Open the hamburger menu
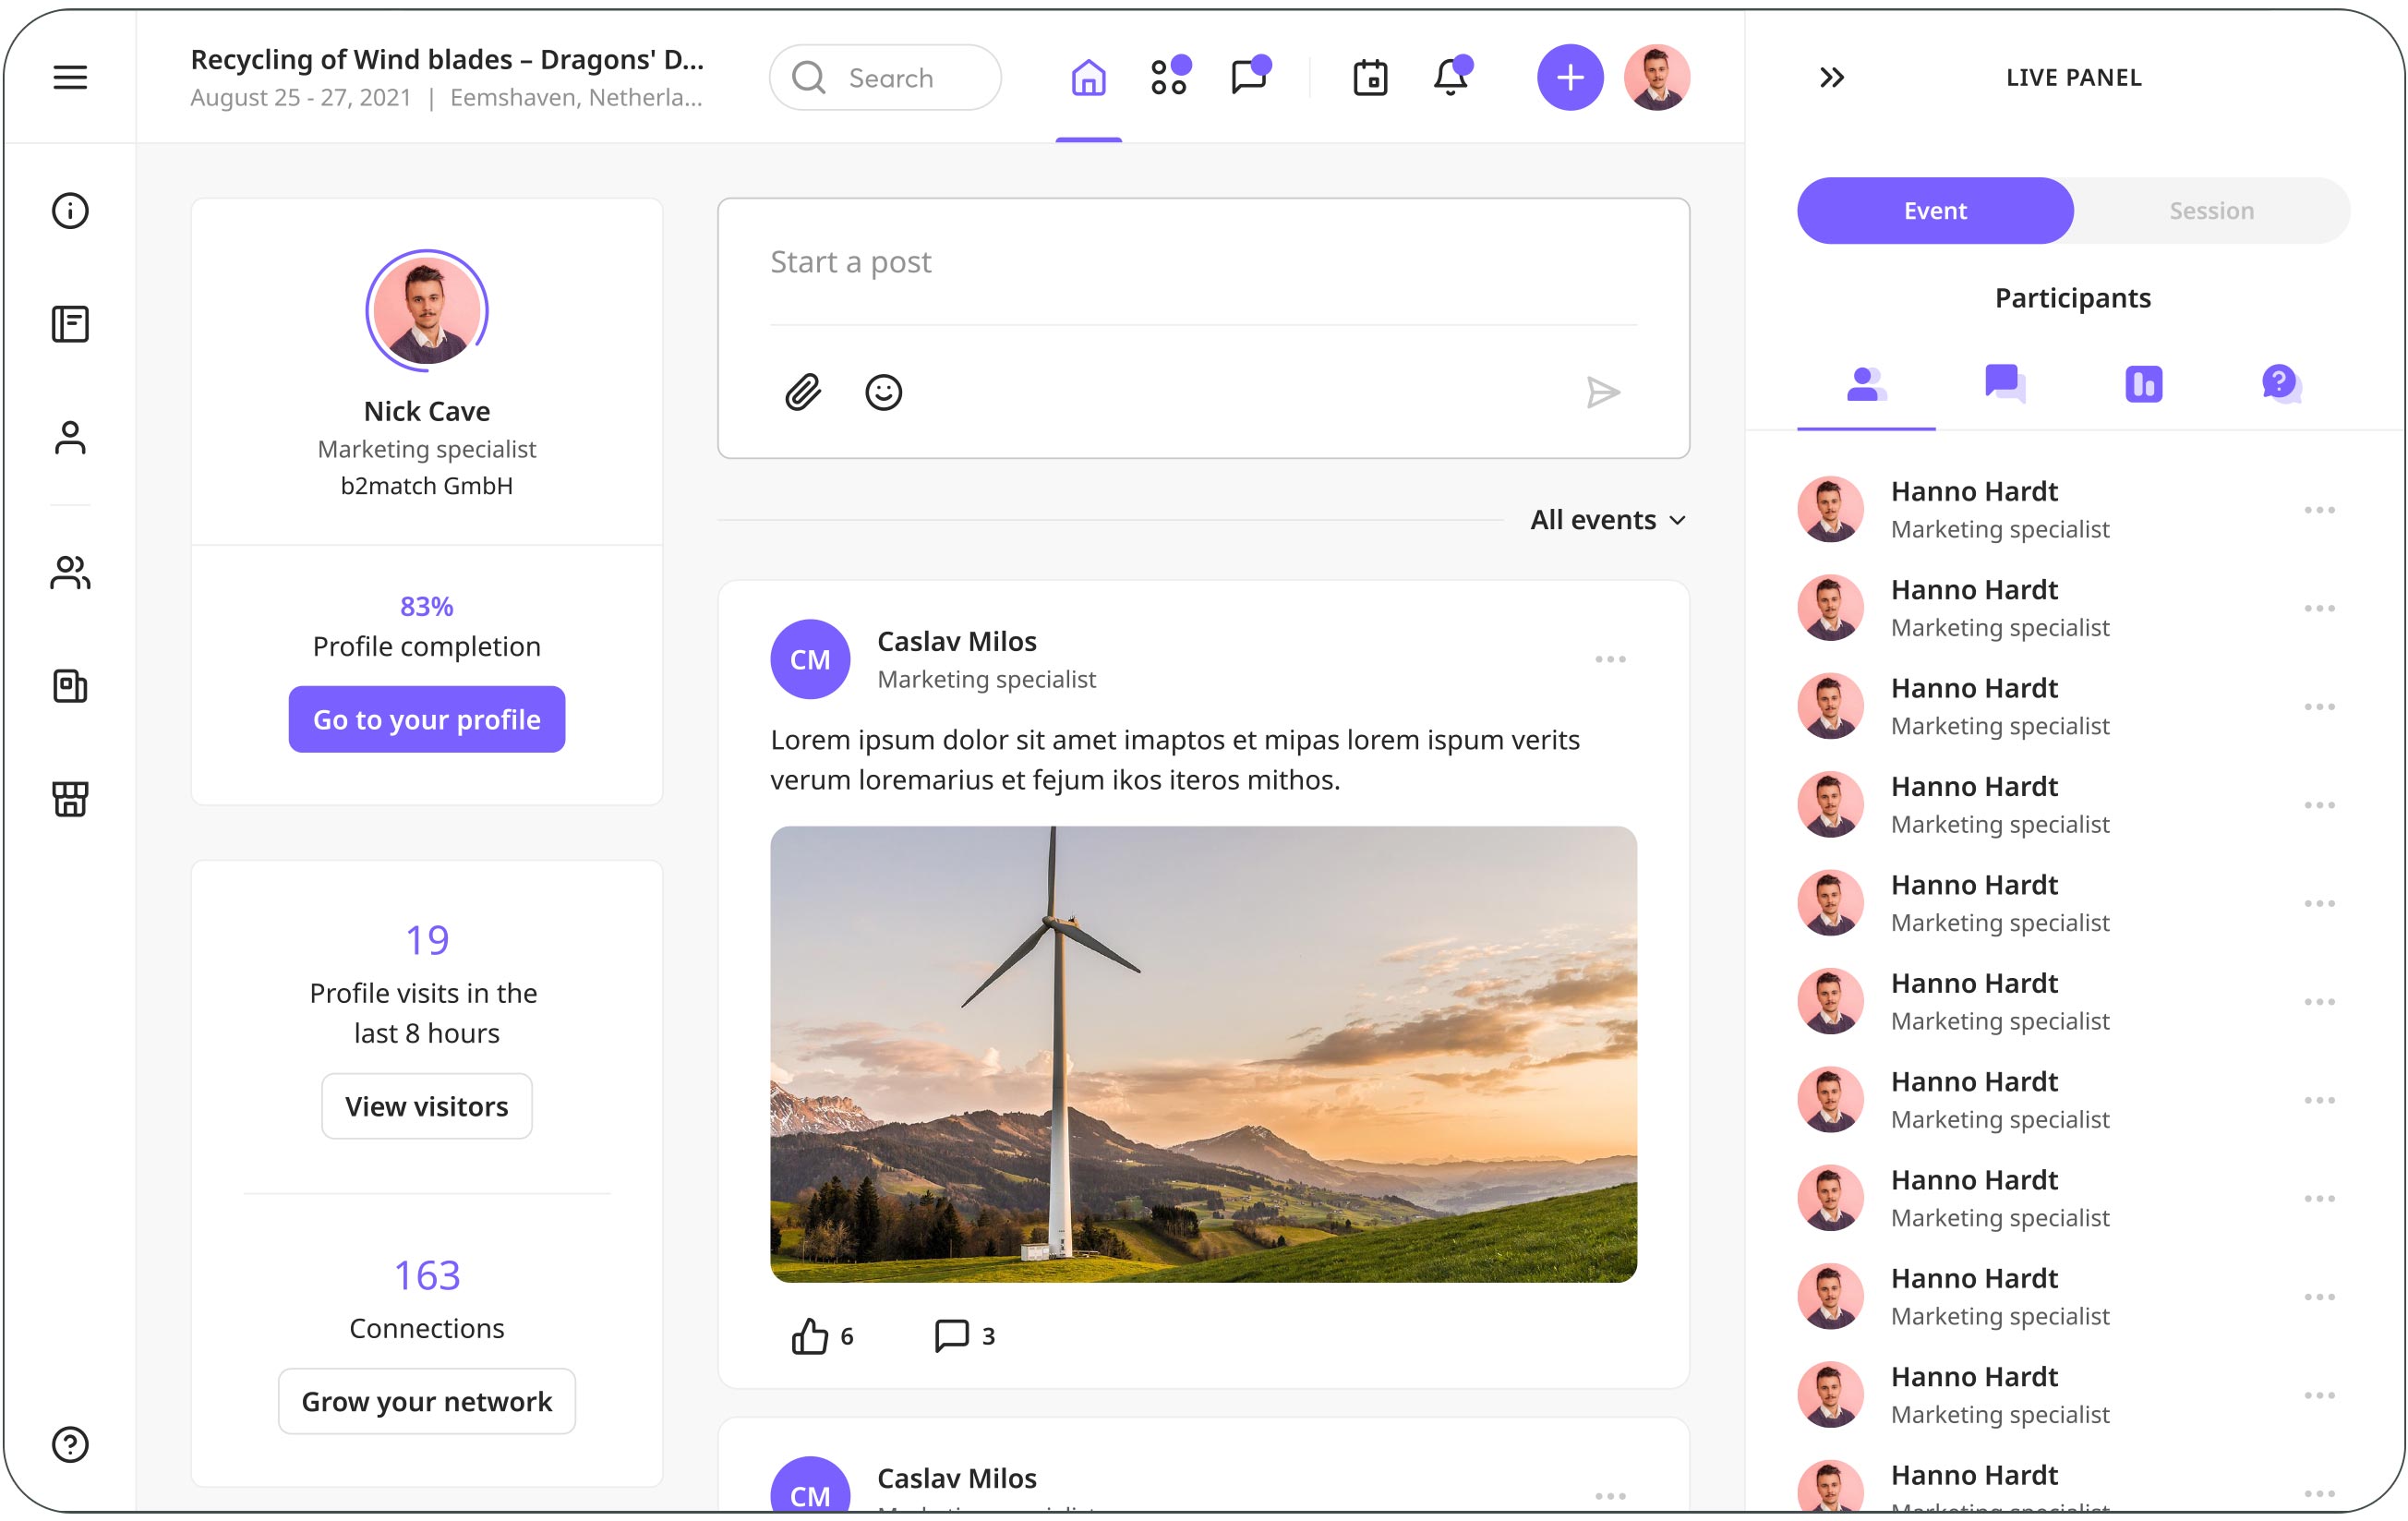This screenshot has width=2408, height=1521. click(x=70, y=77)
